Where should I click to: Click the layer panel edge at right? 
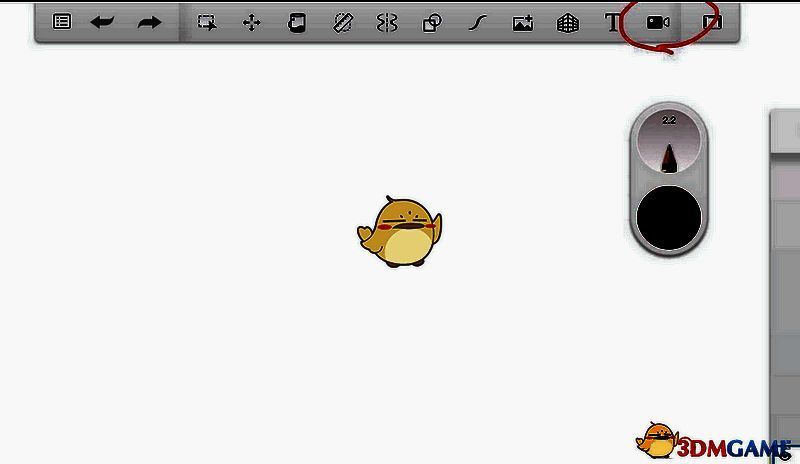coord(784,270)
